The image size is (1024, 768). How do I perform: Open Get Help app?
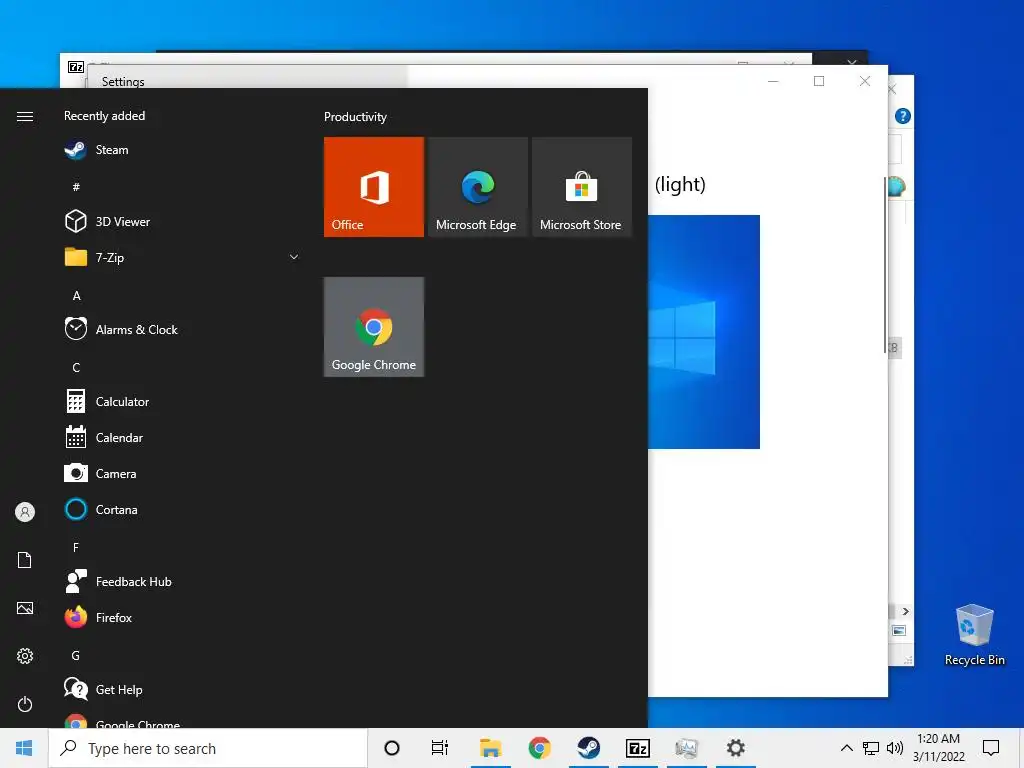tap(183, 690)
